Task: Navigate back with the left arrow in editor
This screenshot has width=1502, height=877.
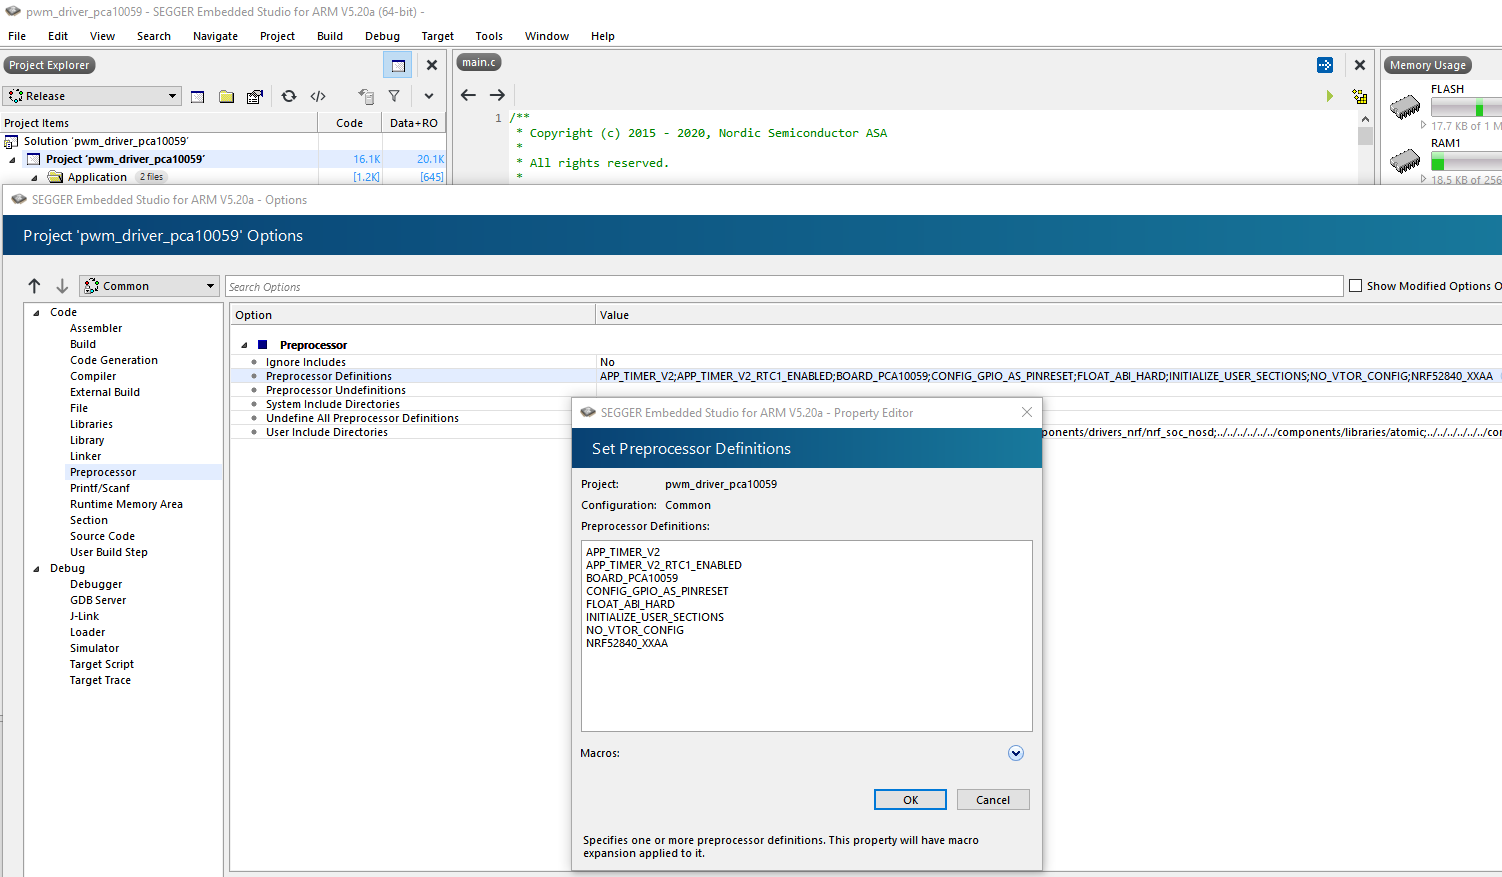Action: [x=468, y=95]
